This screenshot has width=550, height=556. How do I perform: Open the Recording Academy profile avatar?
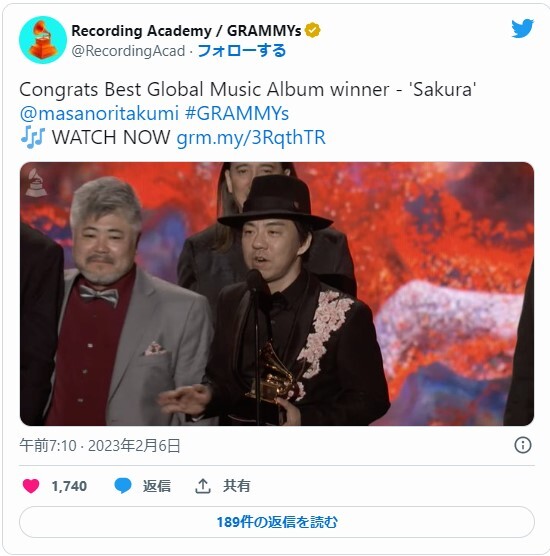pos(43,40)
